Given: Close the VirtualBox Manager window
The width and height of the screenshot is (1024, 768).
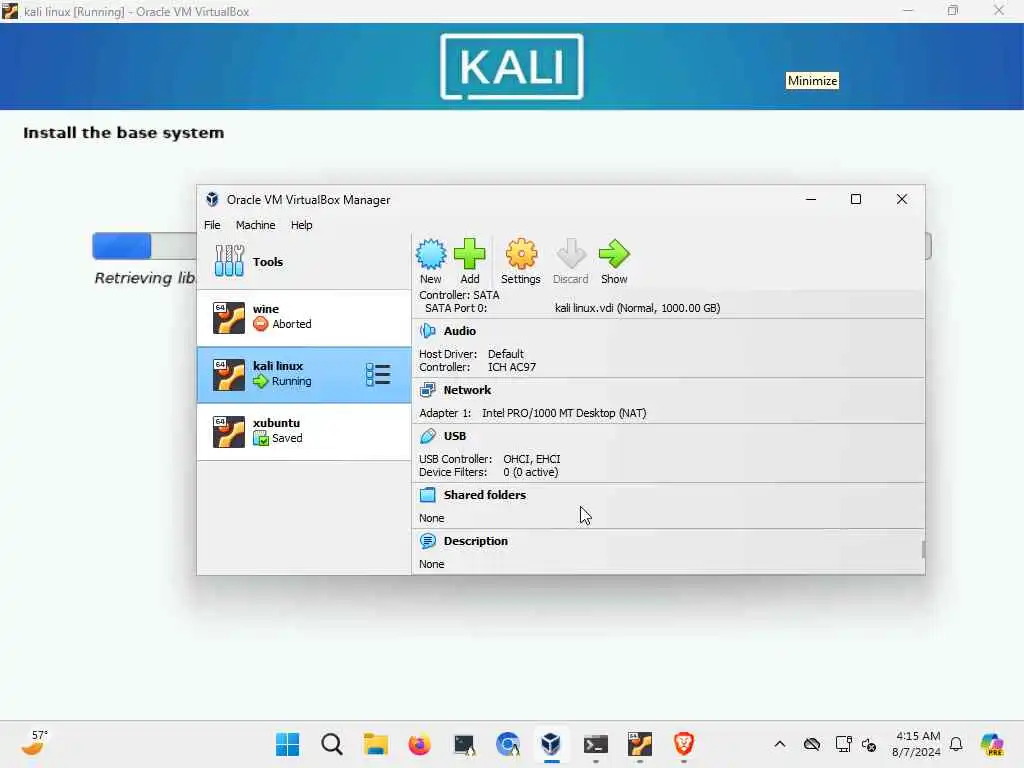Looking at the screenshot, I should coord(902,199).
